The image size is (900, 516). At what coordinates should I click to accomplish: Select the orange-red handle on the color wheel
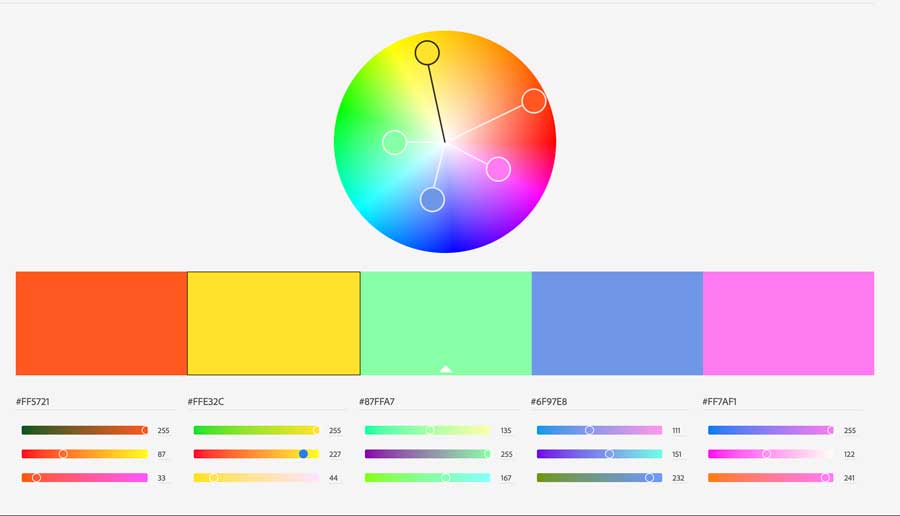(x=534, y=101)
